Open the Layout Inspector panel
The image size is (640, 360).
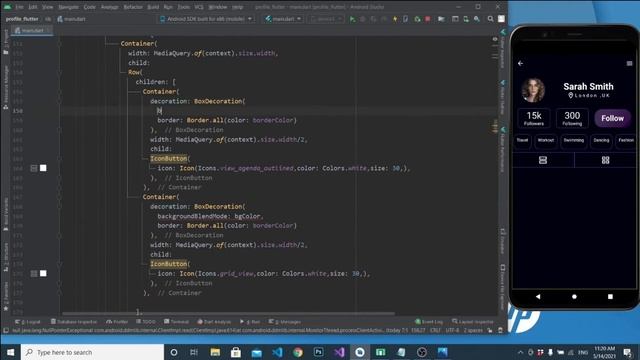[x=473, y=322]
